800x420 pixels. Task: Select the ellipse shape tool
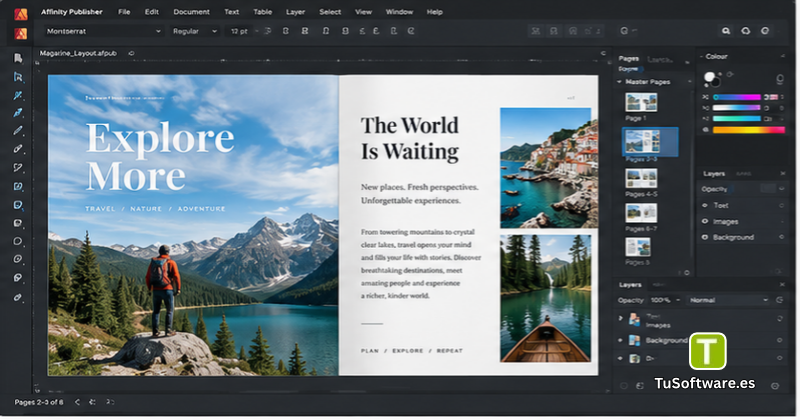pyautogui.click(x=18, y=241)
